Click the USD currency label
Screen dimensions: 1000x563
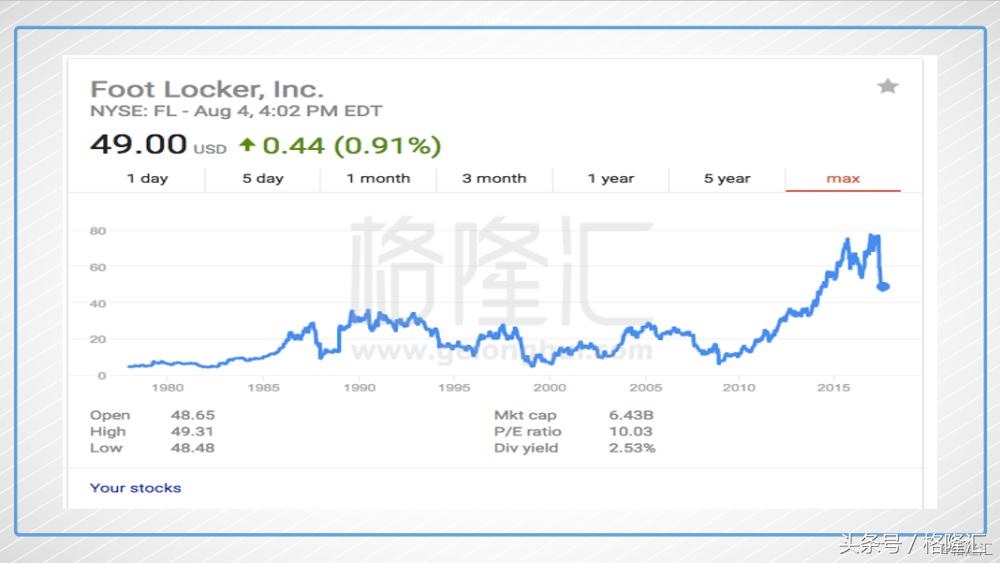point(210,149)
